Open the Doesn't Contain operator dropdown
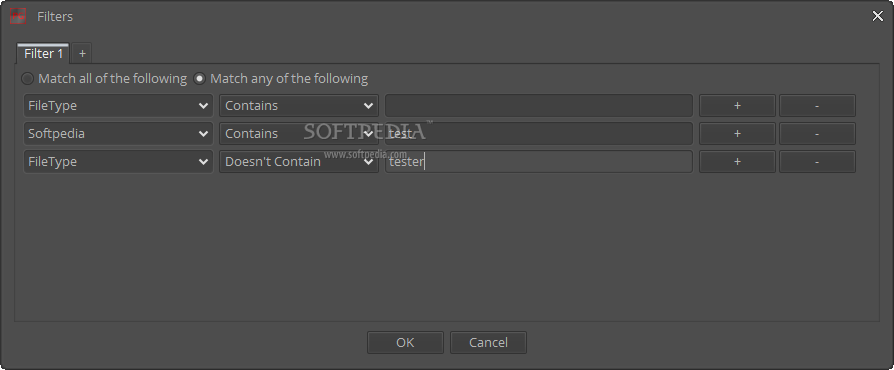The height and width of the screenshot is (370, 894). point(299,161)
